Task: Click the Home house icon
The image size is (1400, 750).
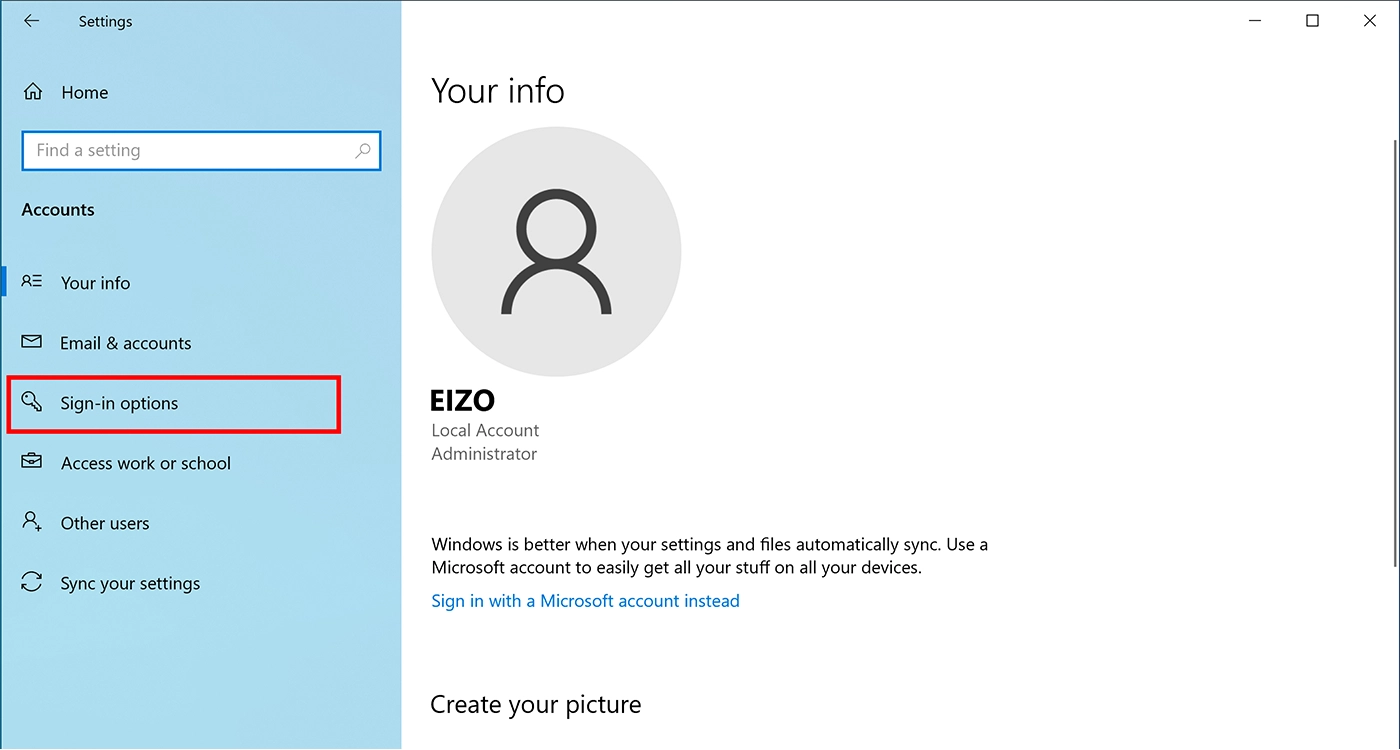Action: (x=33, y=92)
